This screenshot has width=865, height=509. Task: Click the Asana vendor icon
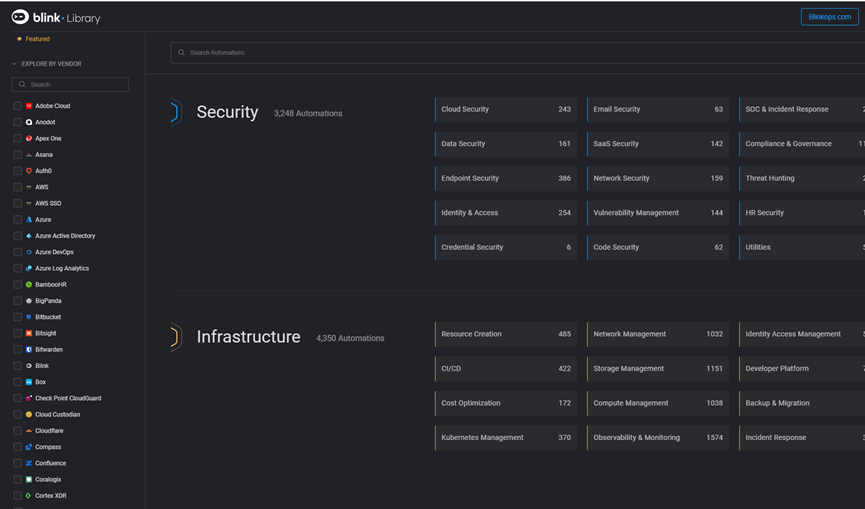tap(29, 155)
